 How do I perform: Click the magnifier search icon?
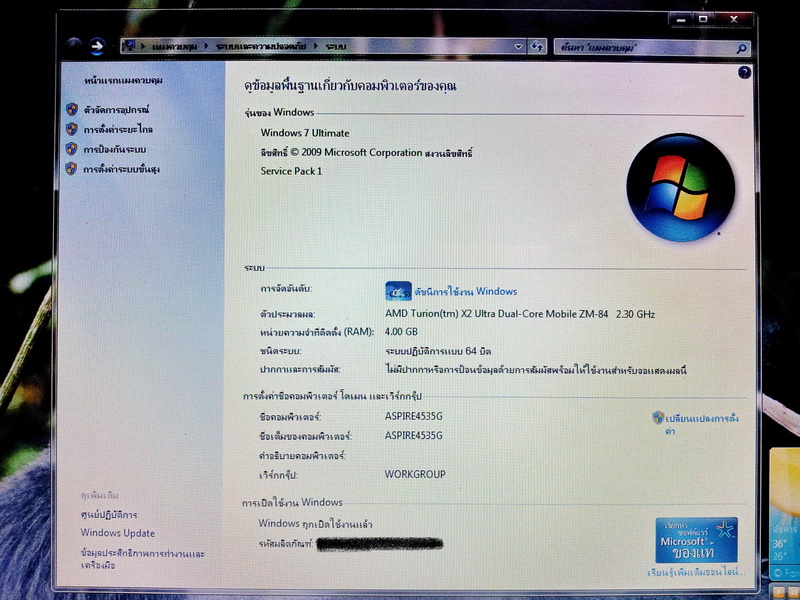click(742, 48)
